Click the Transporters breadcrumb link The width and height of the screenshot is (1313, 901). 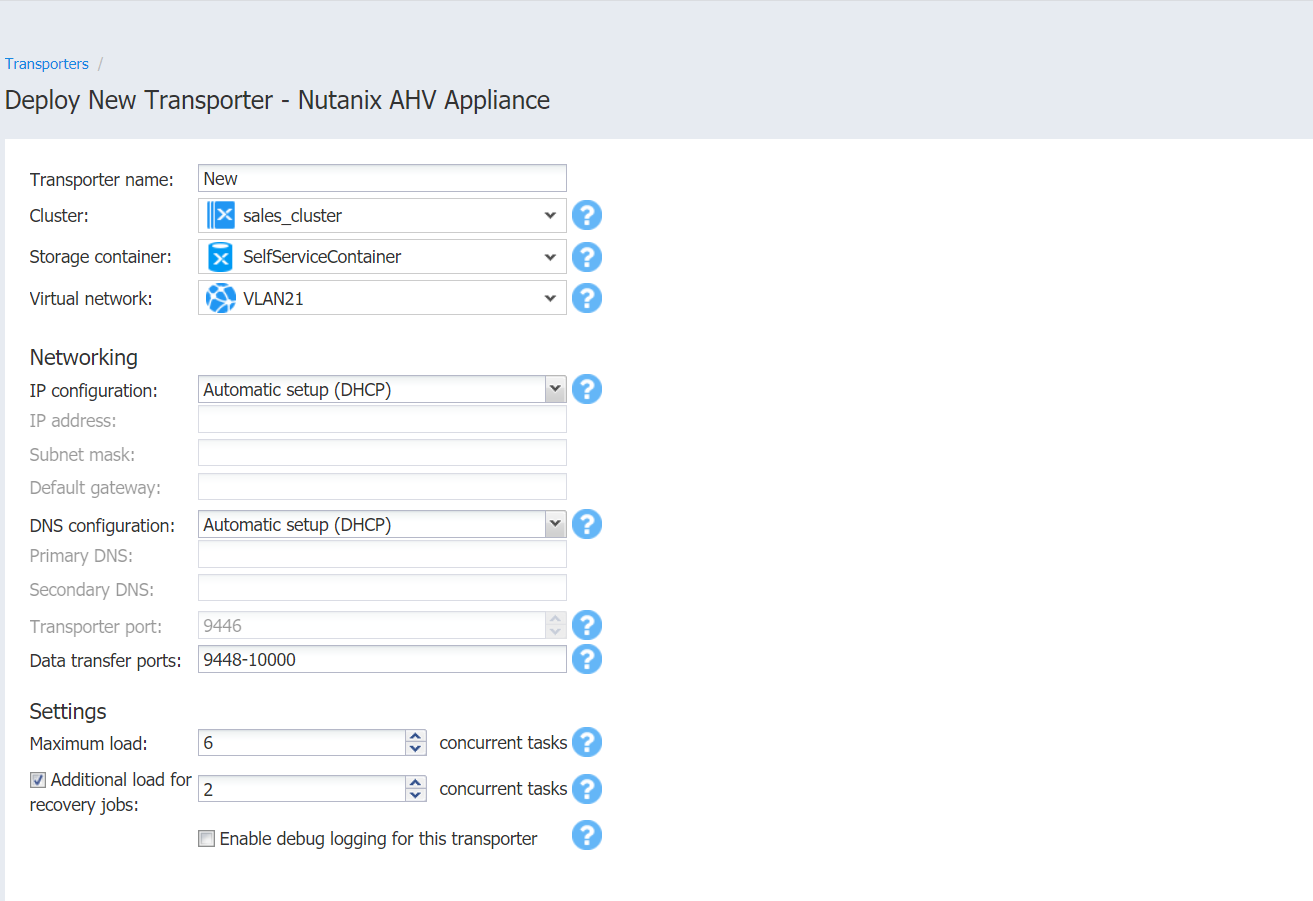coord(47,64)
